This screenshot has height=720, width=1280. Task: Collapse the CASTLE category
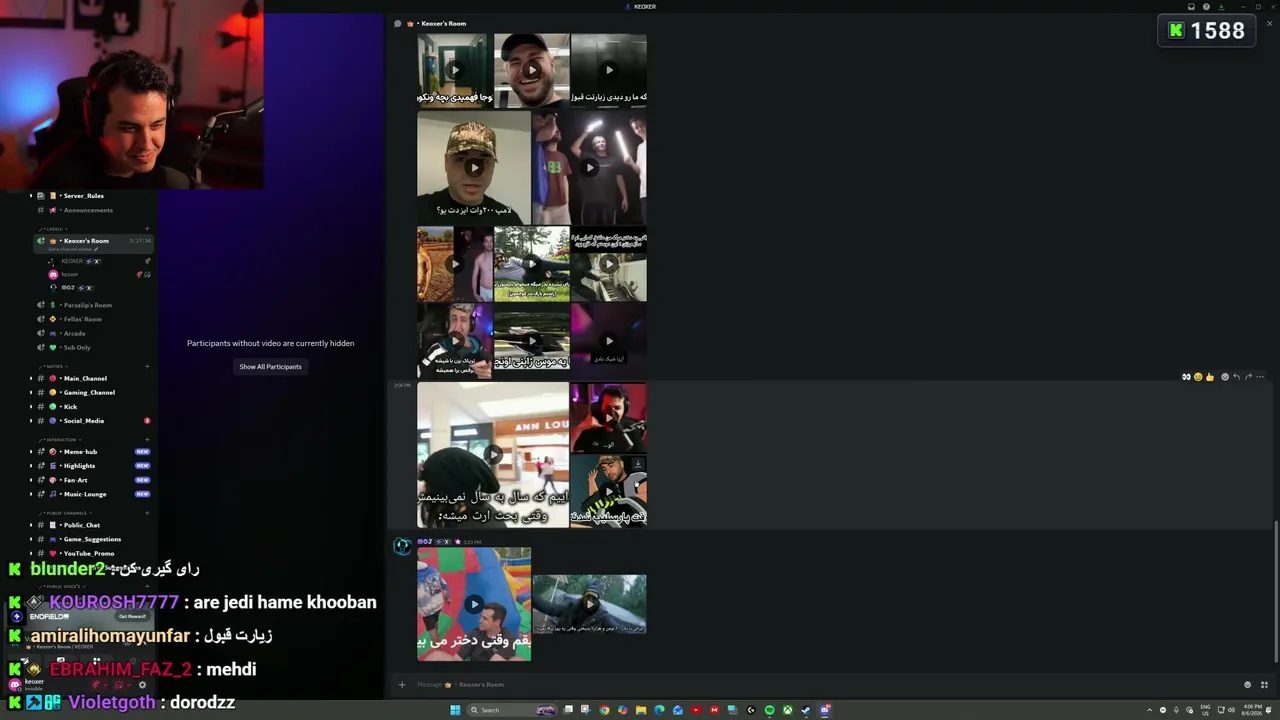[x=54, y=229]
